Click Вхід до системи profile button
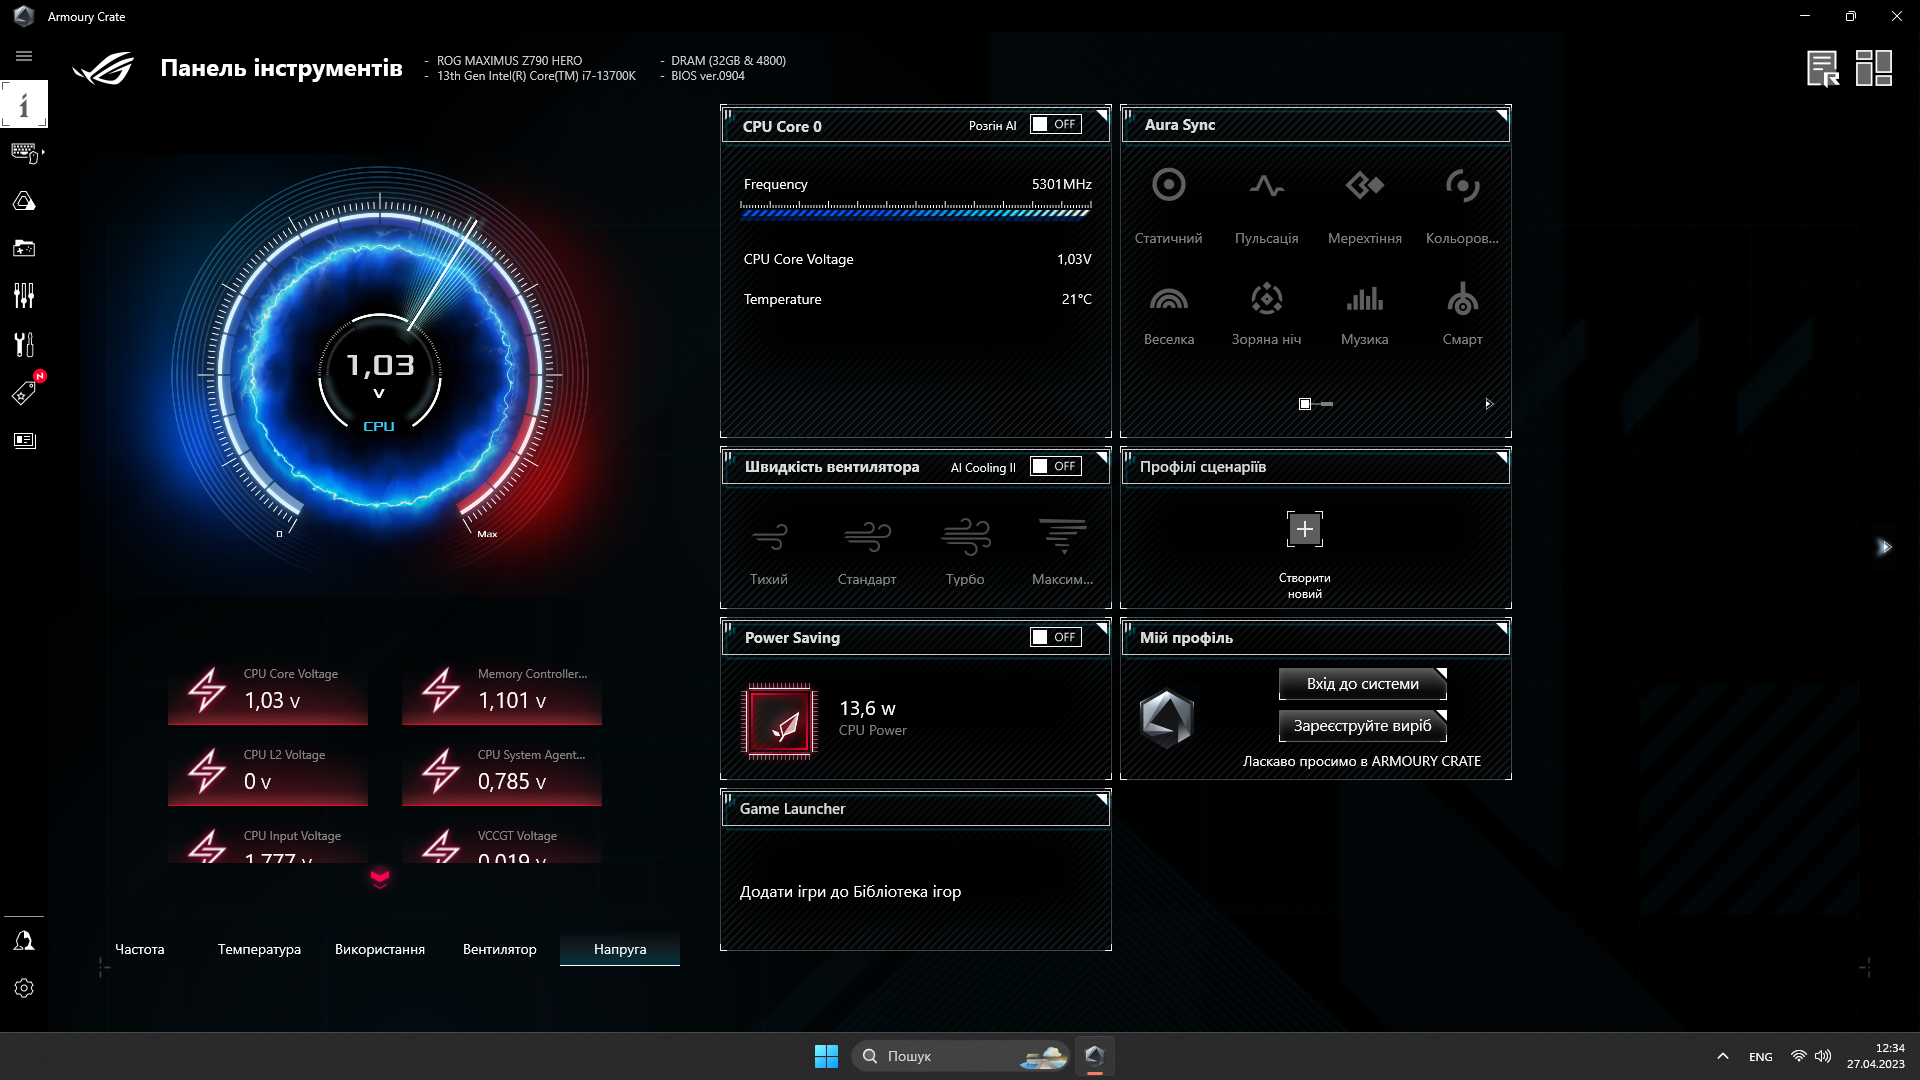Screen dimensions: 1920x1080 coord(1362,683)
